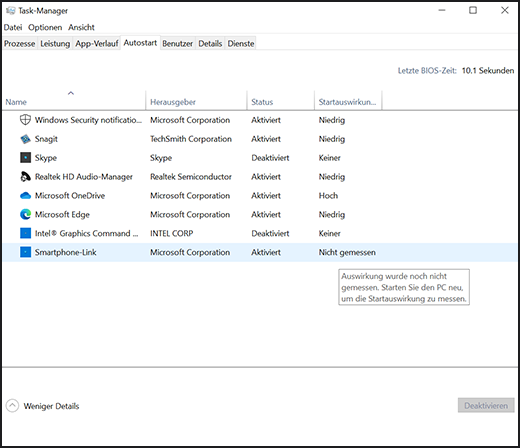The width and height of the screenshot is (520, 448).
Task: Click OneDrive's Aktiviert status cell
Action: [x=266, y=196]
